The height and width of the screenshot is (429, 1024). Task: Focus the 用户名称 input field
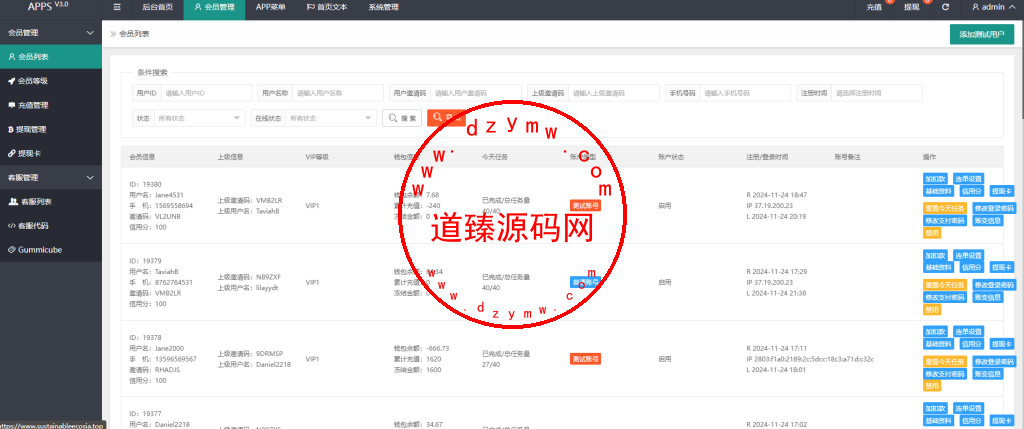click(338, 93)
